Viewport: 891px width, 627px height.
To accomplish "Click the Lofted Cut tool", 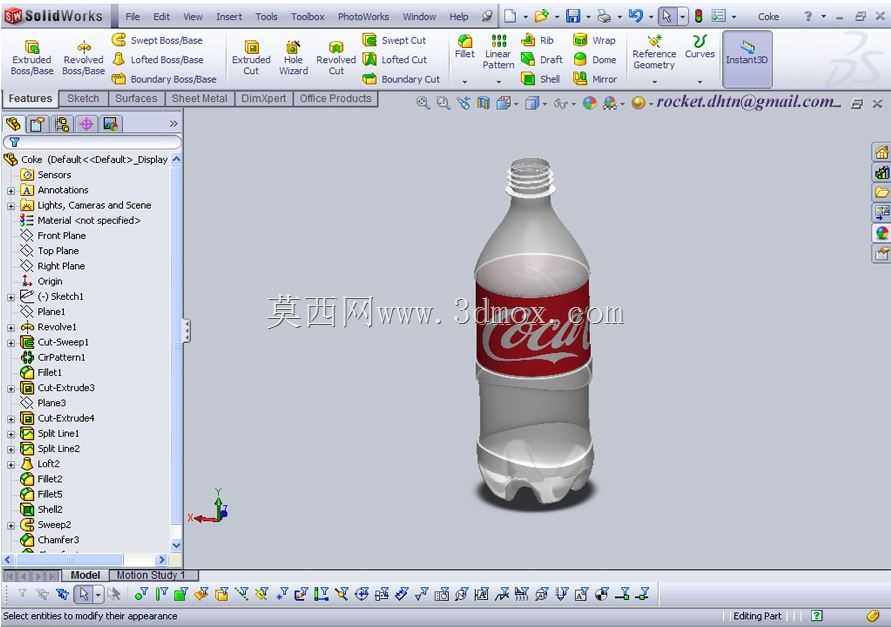I will (x=395, y=60).
